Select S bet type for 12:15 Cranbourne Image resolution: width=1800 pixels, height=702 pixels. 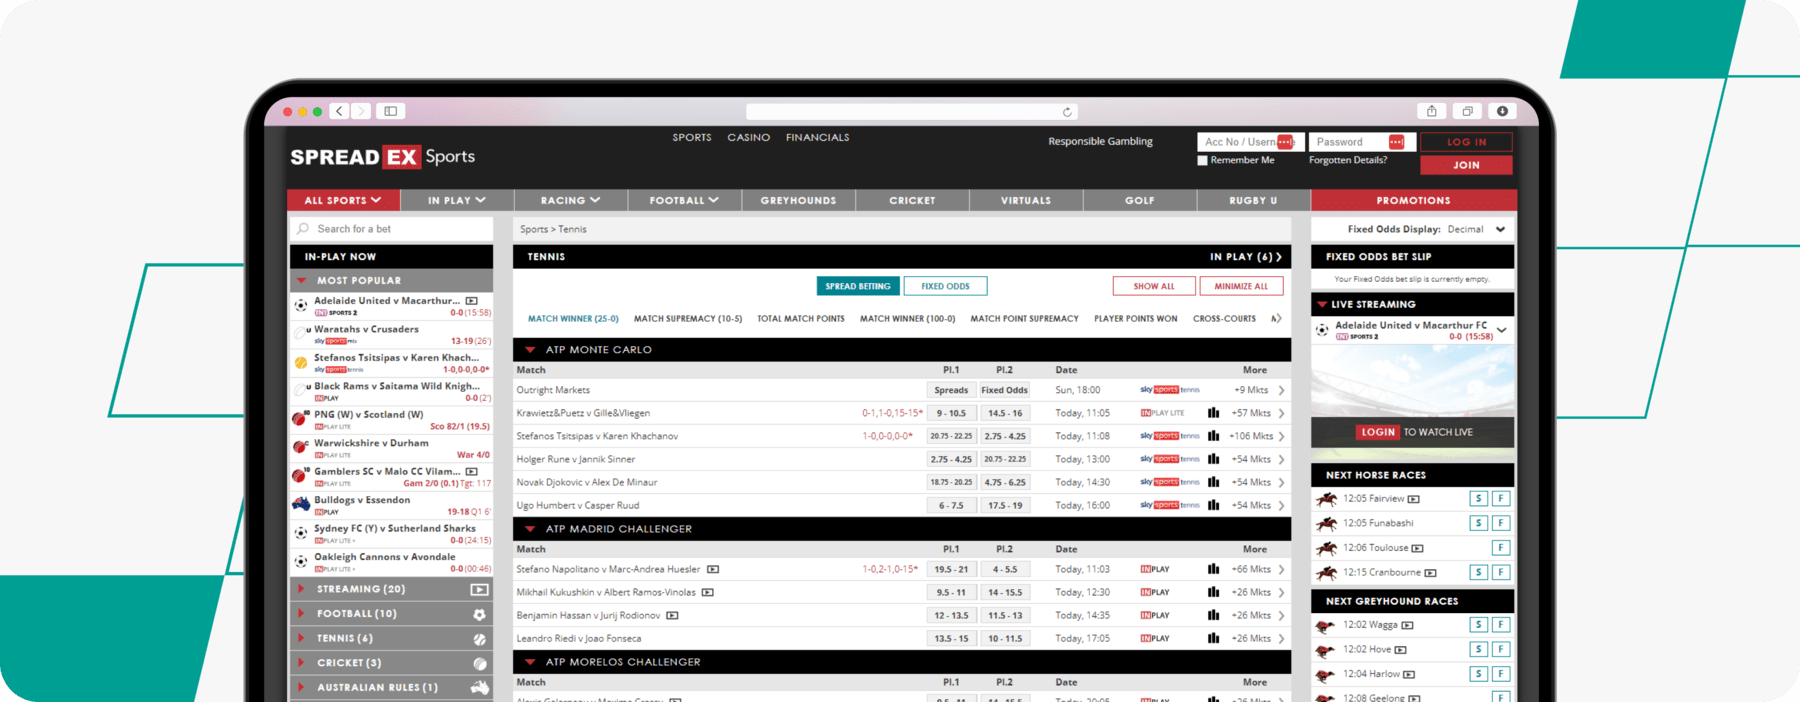tap(1478, 572)
